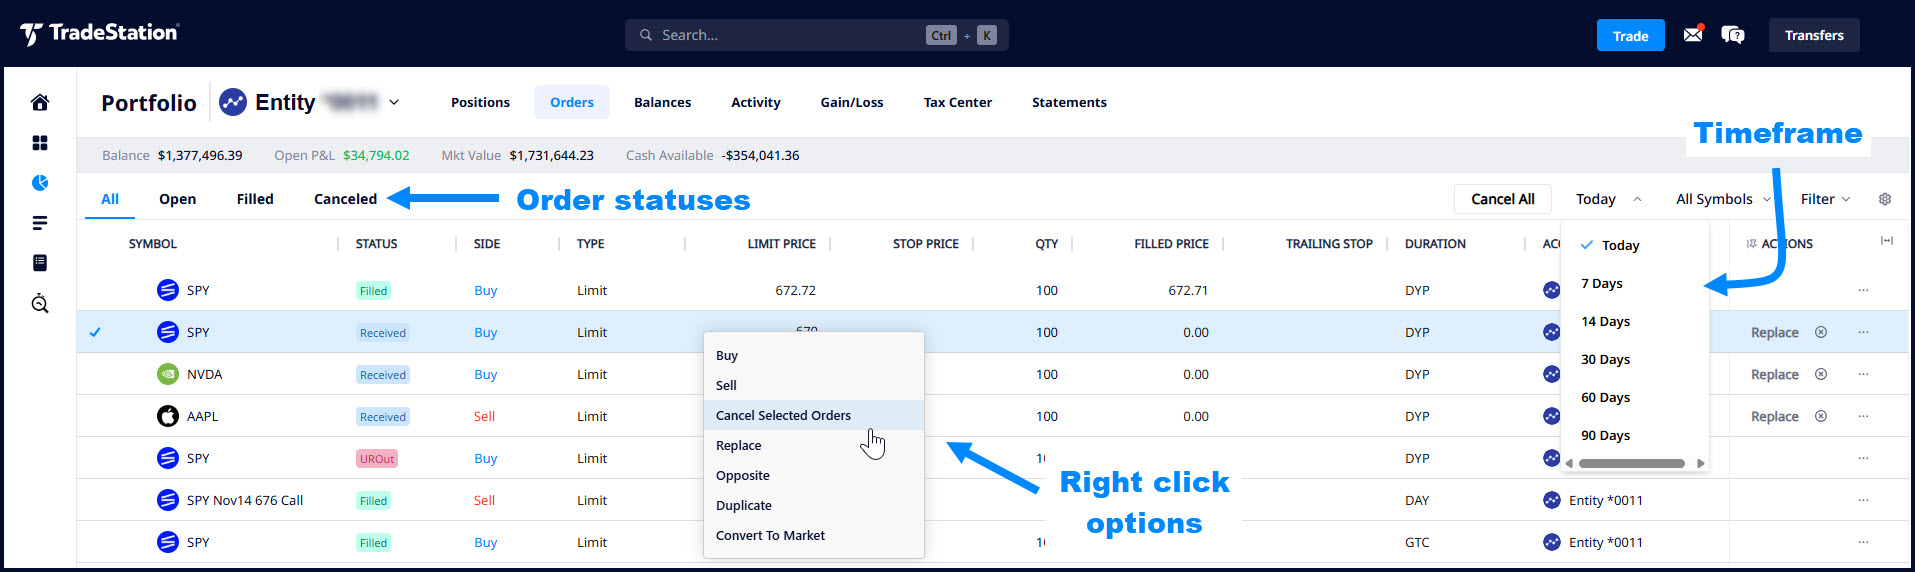
Task: Open the dashboard grid icon in sidebar
Action: tap(40, 143)
